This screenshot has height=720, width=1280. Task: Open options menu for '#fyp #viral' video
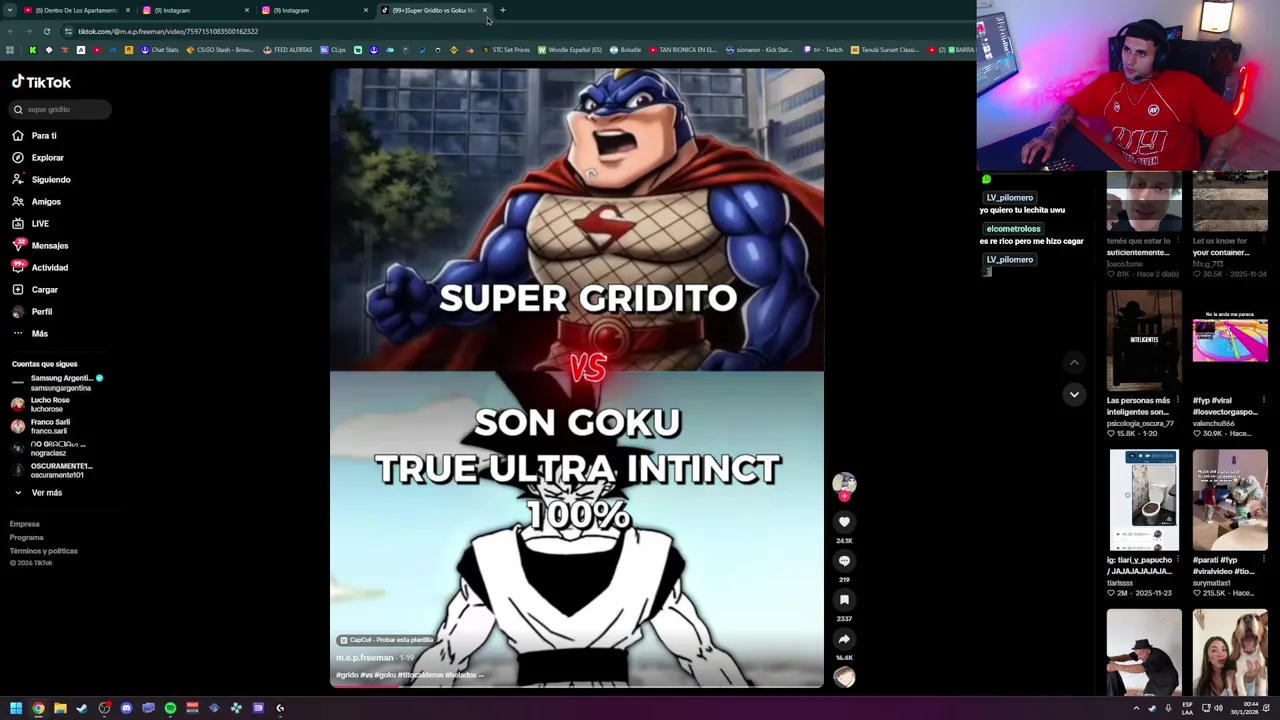pyautogui.click(x=1264, y=400)
